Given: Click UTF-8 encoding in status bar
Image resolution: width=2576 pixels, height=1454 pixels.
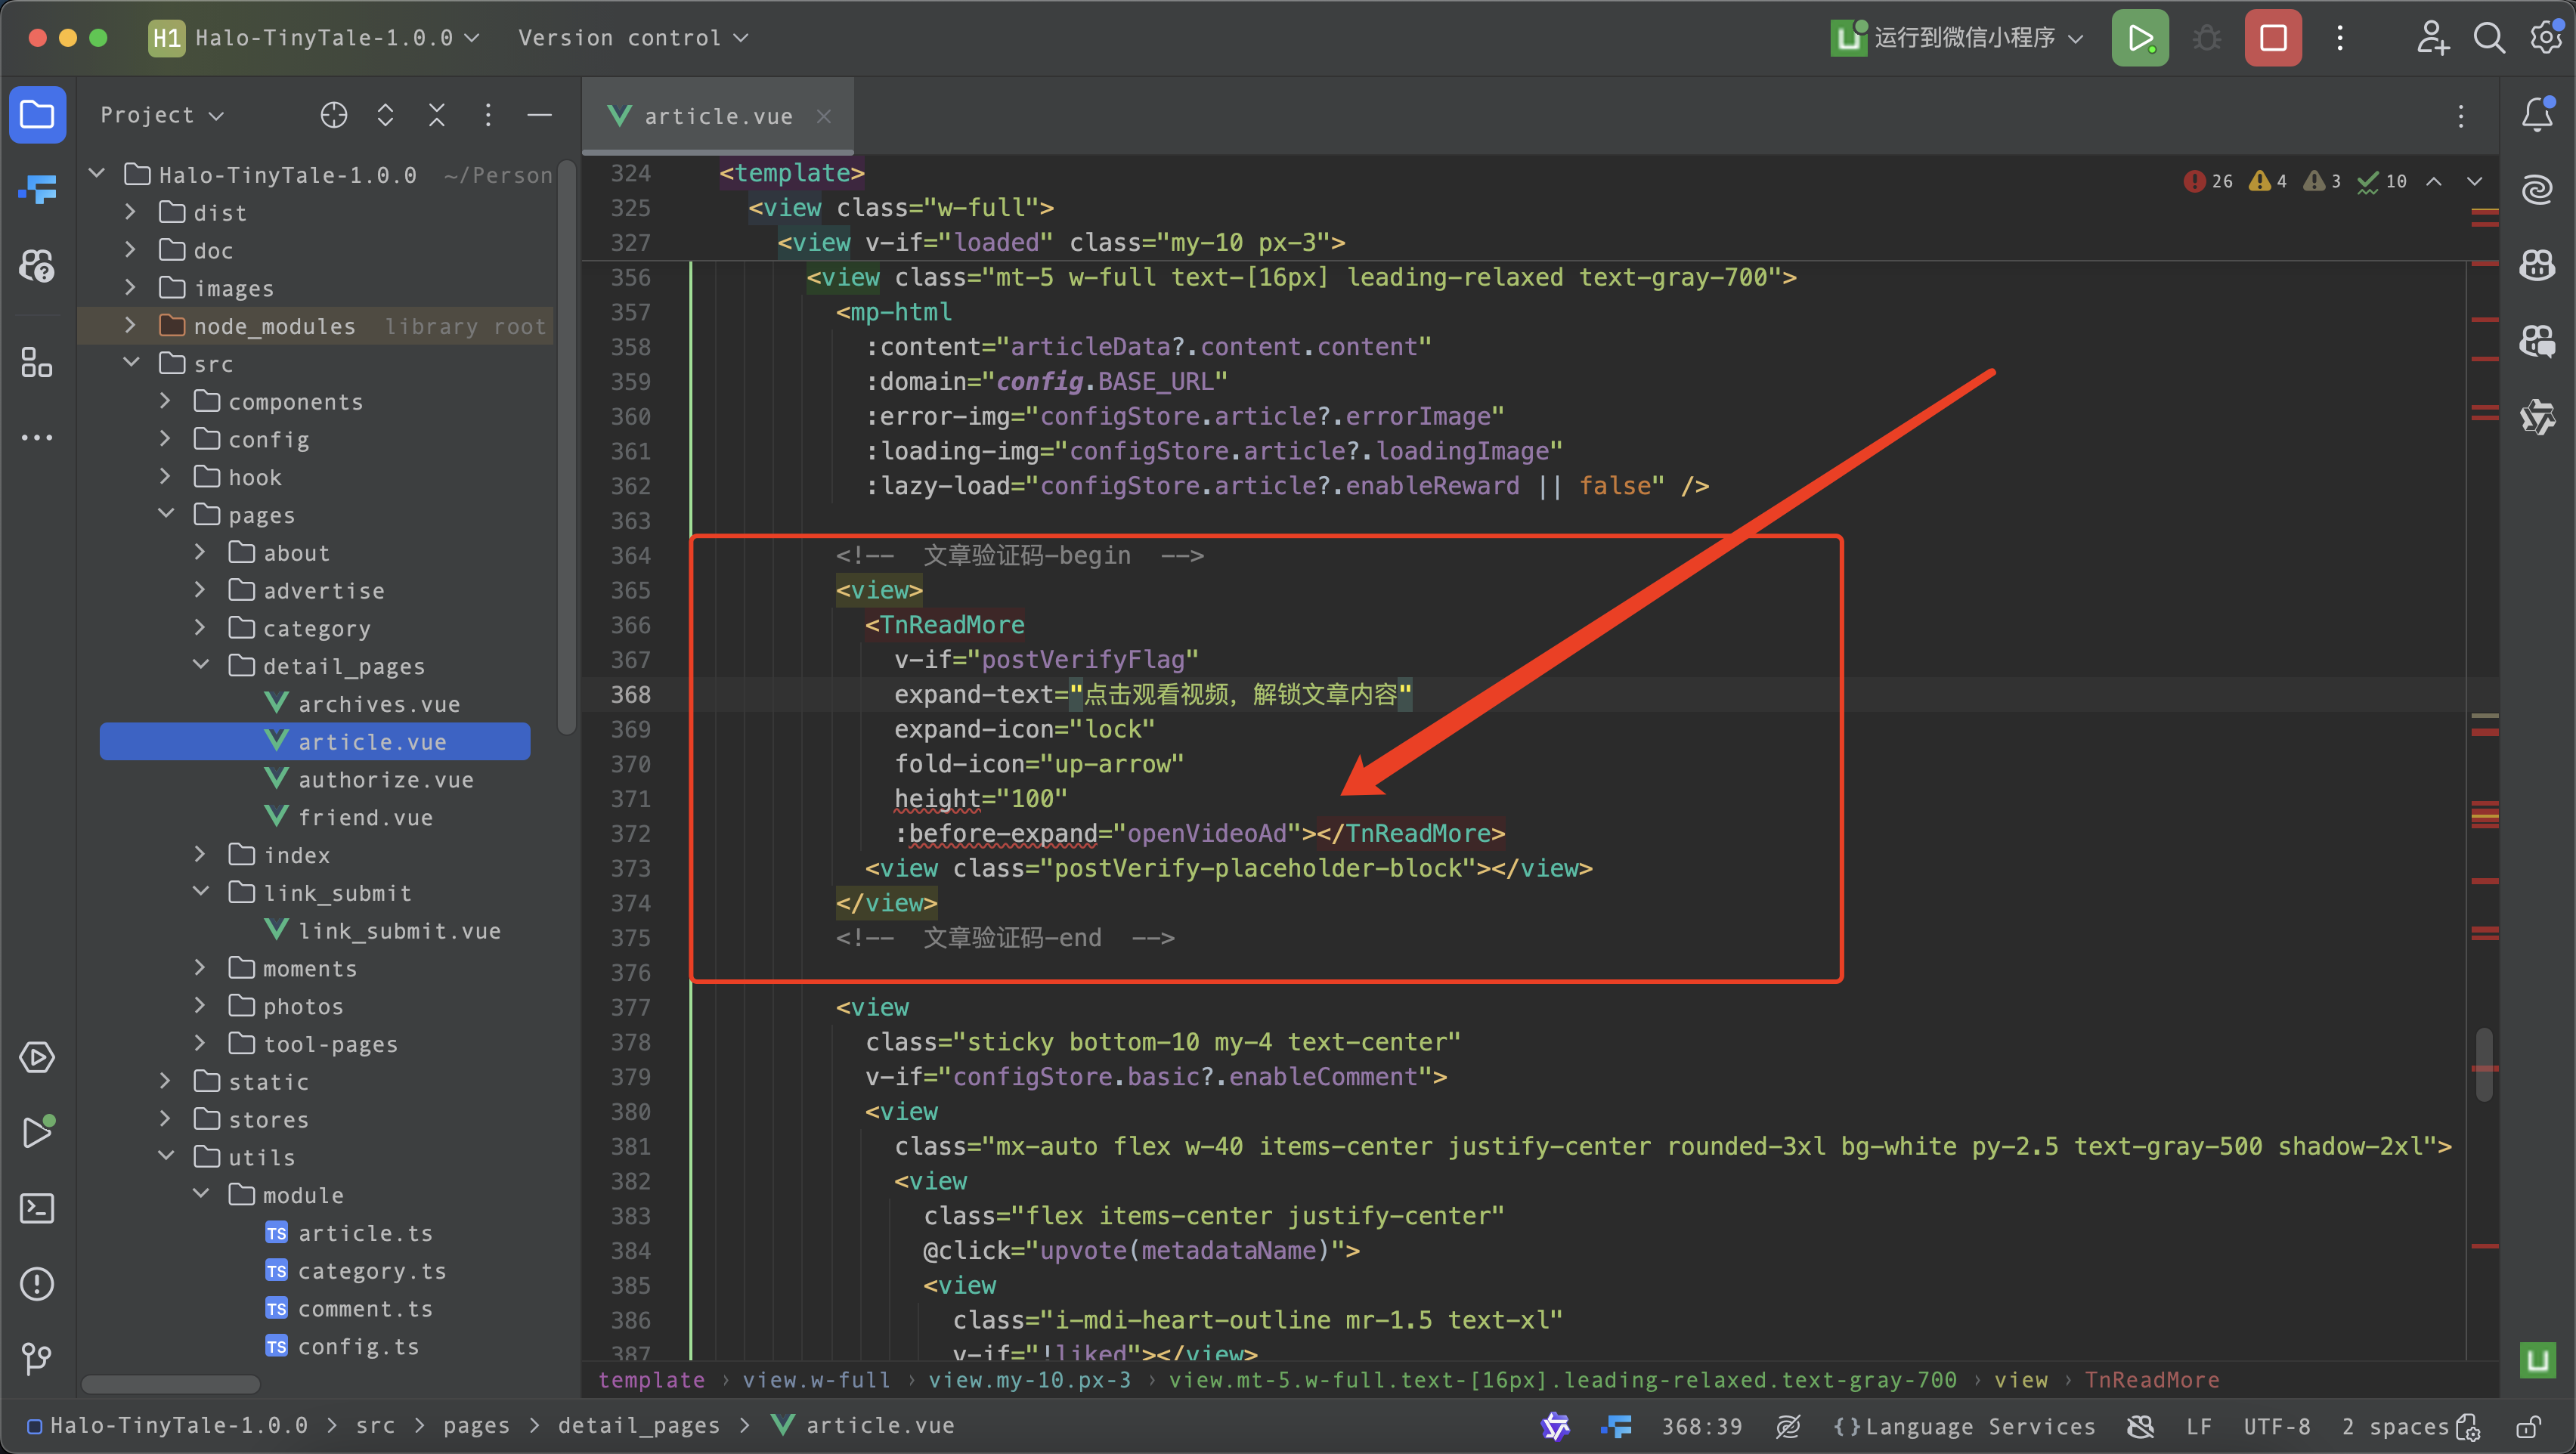Looking at the screenshot, I should tap(2276, 1425).
